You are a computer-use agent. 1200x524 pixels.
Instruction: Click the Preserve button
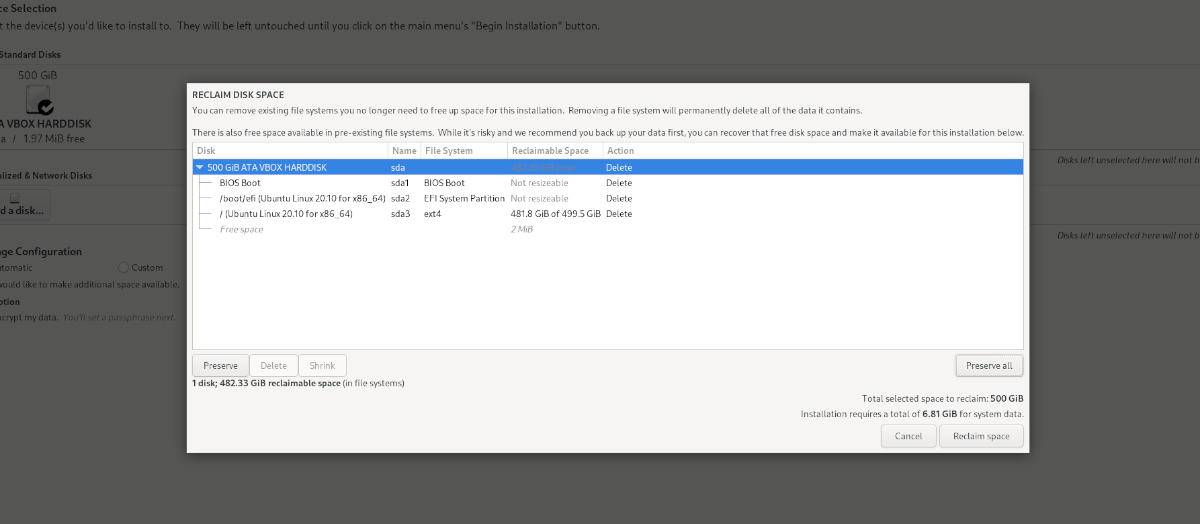coord(220,366)
